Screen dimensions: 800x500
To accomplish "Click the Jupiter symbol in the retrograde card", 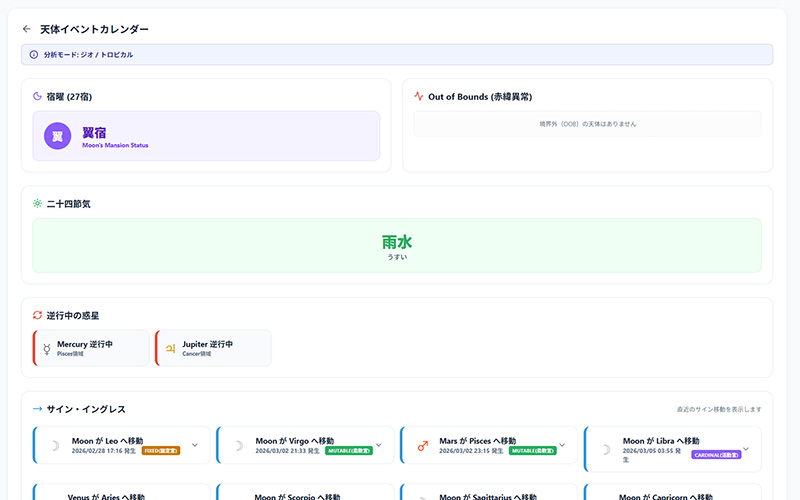I will pyautogui.click(x=169, y=348).
